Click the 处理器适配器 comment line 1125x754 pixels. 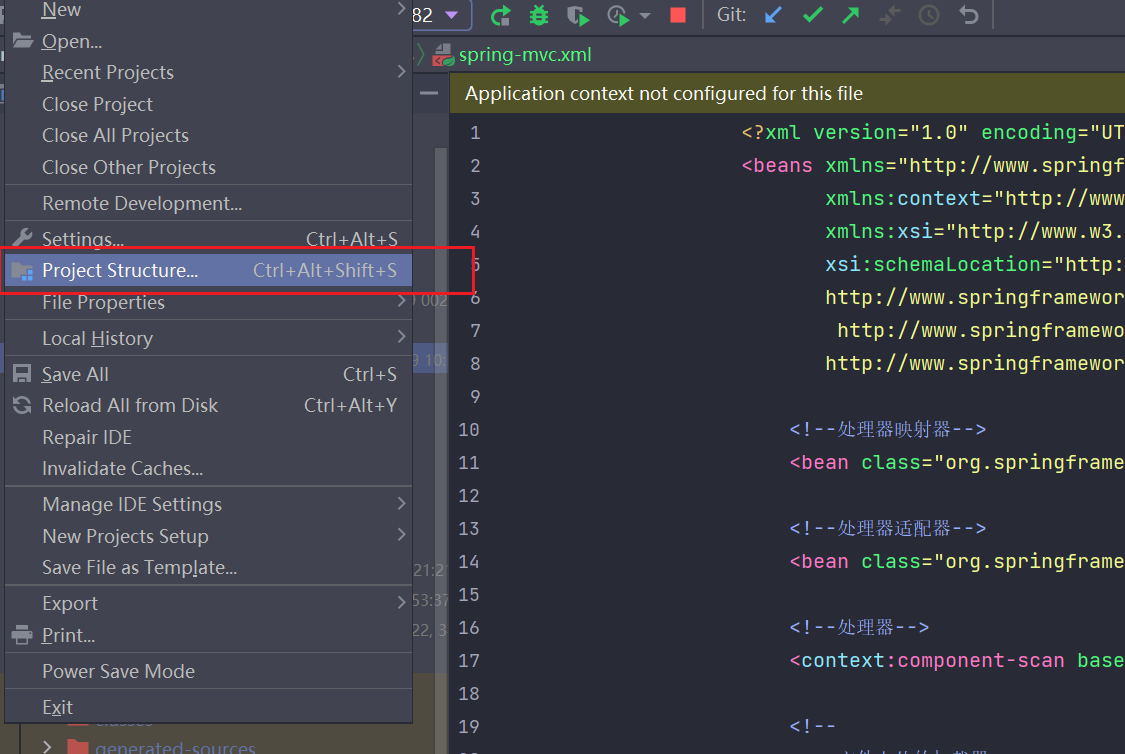pyautogui.click(x=888, y=529)
